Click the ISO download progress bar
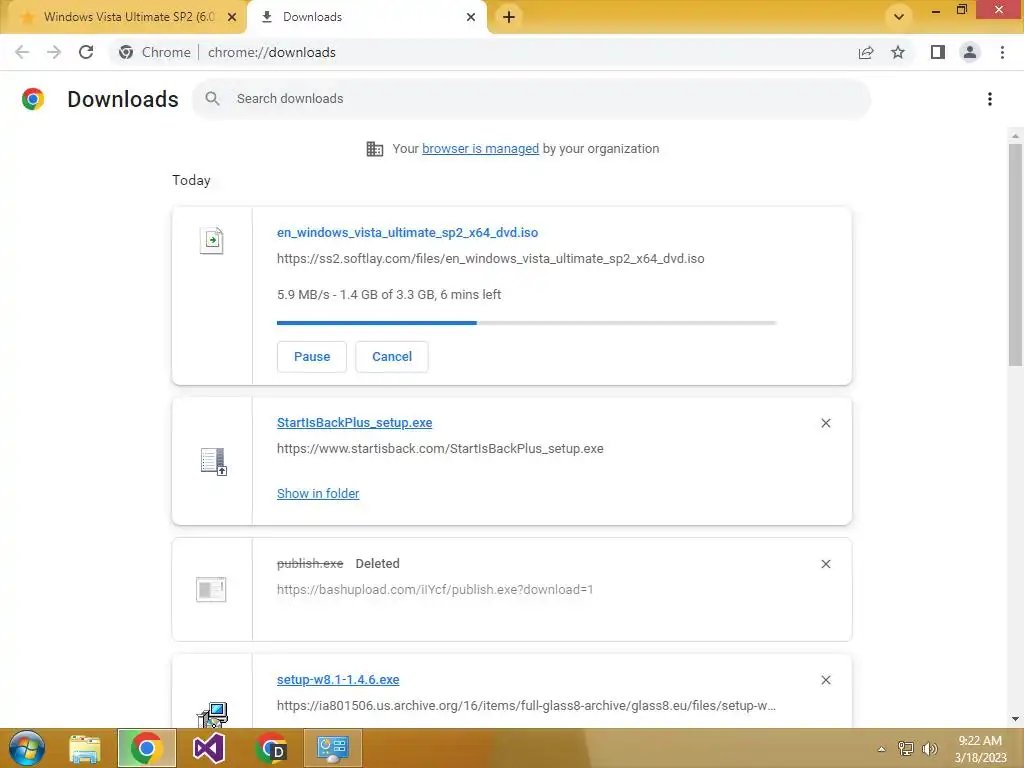The width and height of the screenshot is (1024, 768). (x=526, y=323)
